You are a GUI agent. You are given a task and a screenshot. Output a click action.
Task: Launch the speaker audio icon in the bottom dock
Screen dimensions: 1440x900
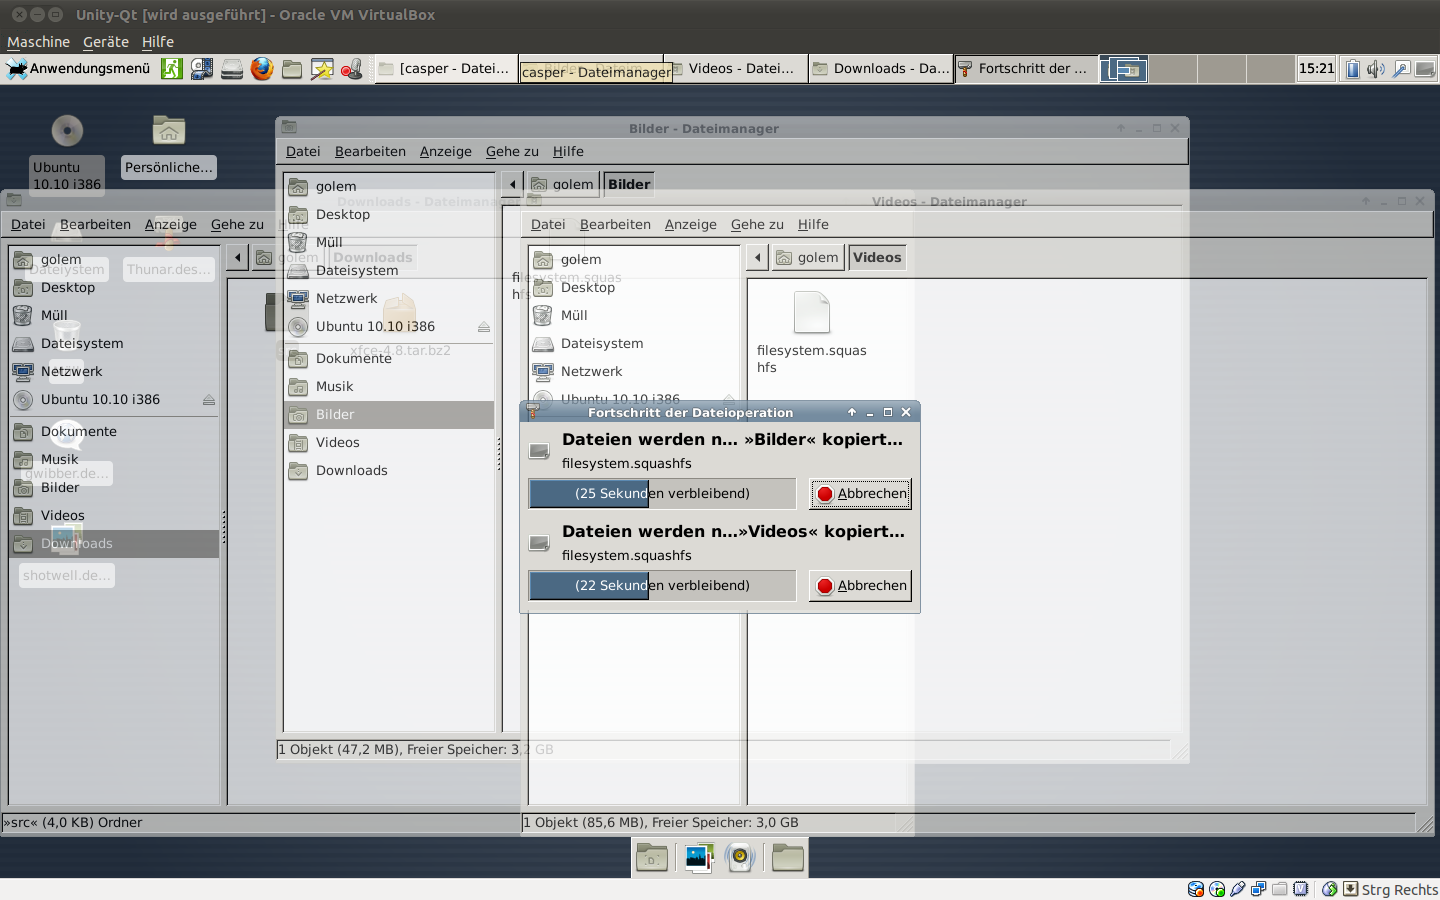click(740, 857)
